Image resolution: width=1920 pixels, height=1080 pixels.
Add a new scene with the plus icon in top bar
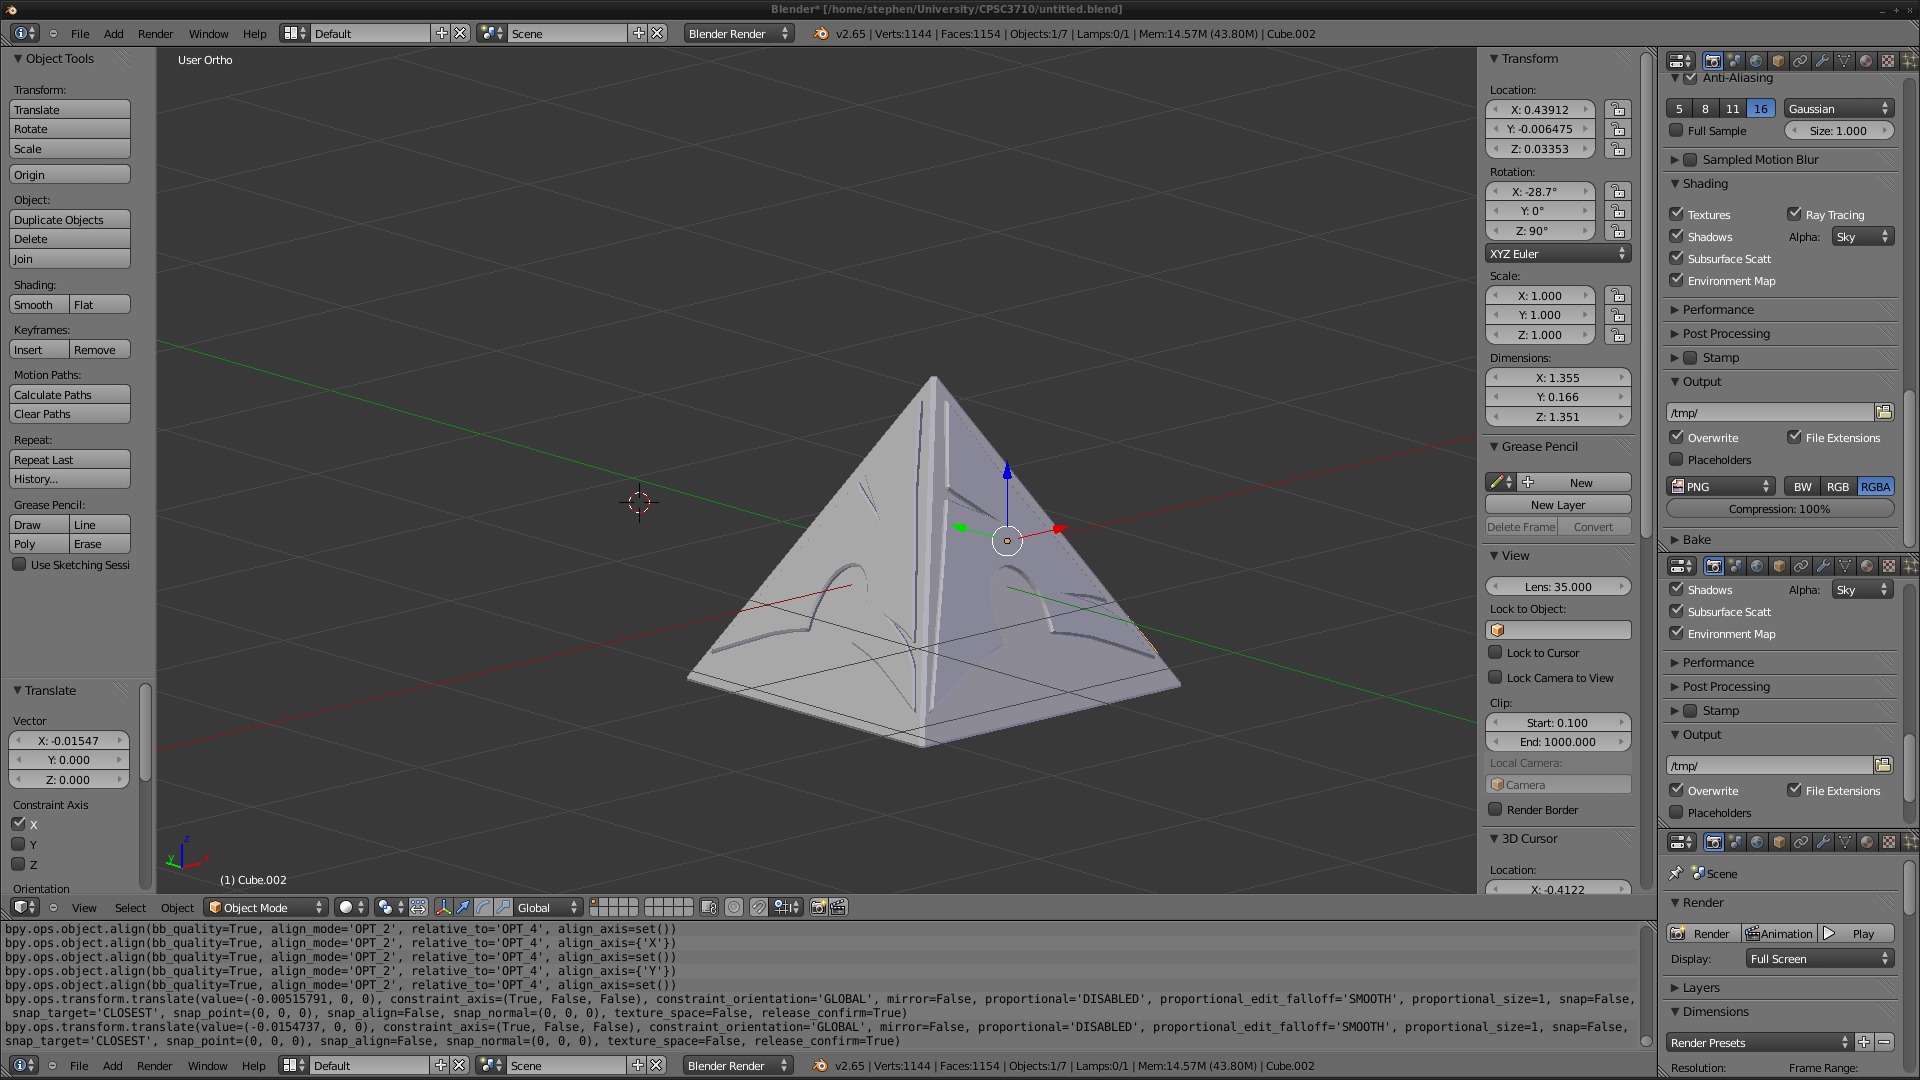click(639, 33)
